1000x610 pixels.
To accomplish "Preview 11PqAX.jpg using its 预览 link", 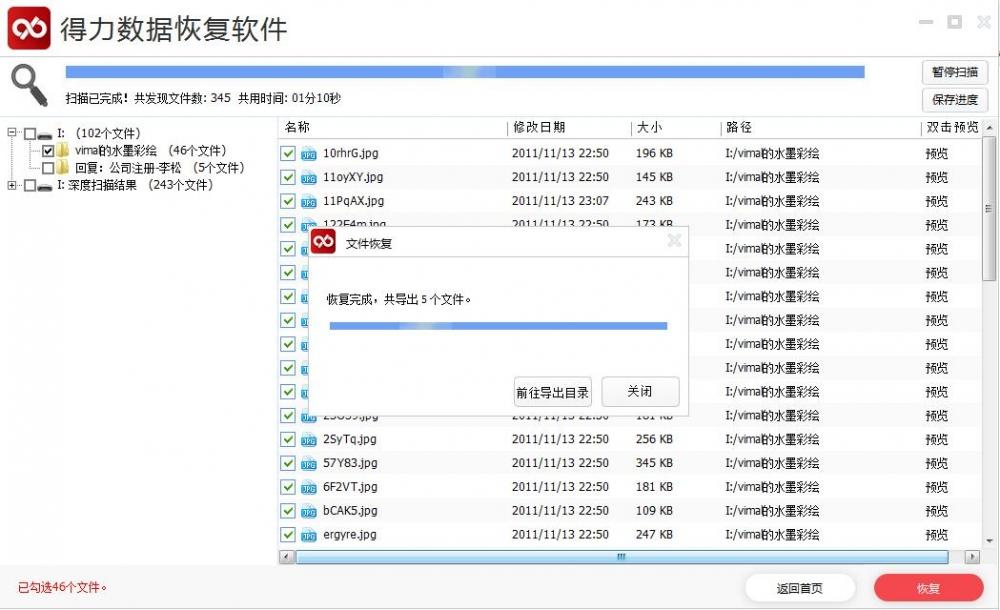I will (x=936, y=201).
